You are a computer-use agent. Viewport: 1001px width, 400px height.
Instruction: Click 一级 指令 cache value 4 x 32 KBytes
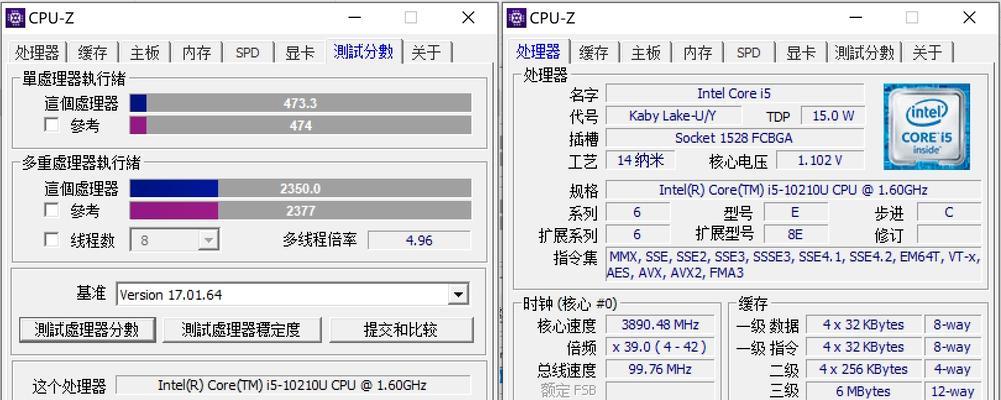[x=863, y=346]
